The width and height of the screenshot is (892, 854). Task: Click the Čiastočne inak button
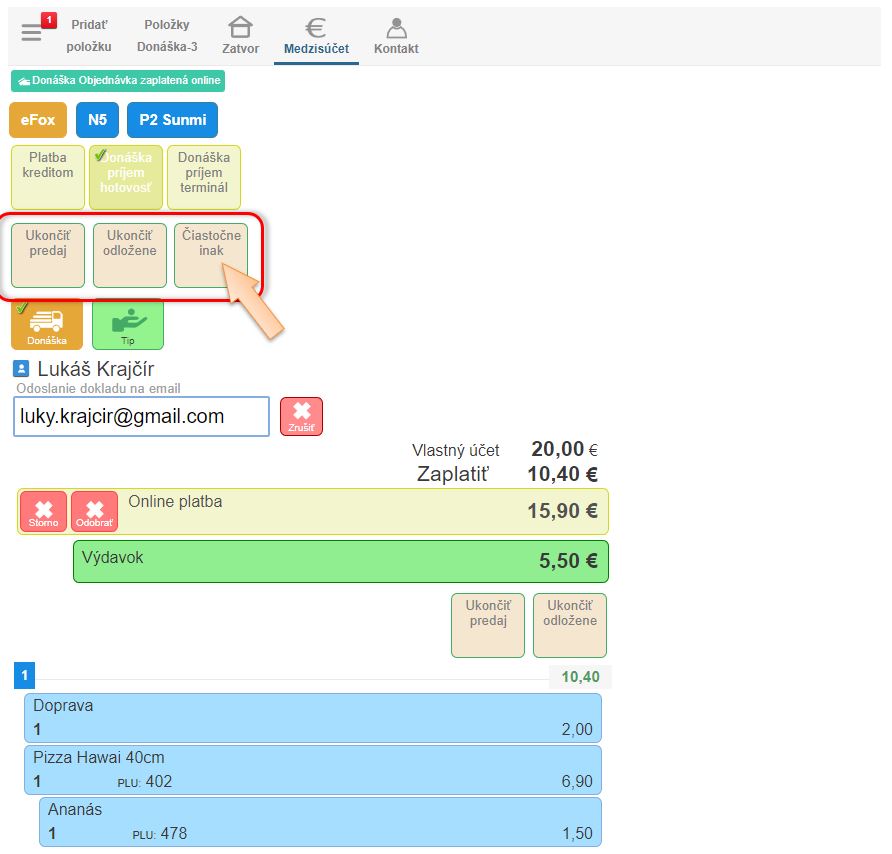(x=210, y=255)
